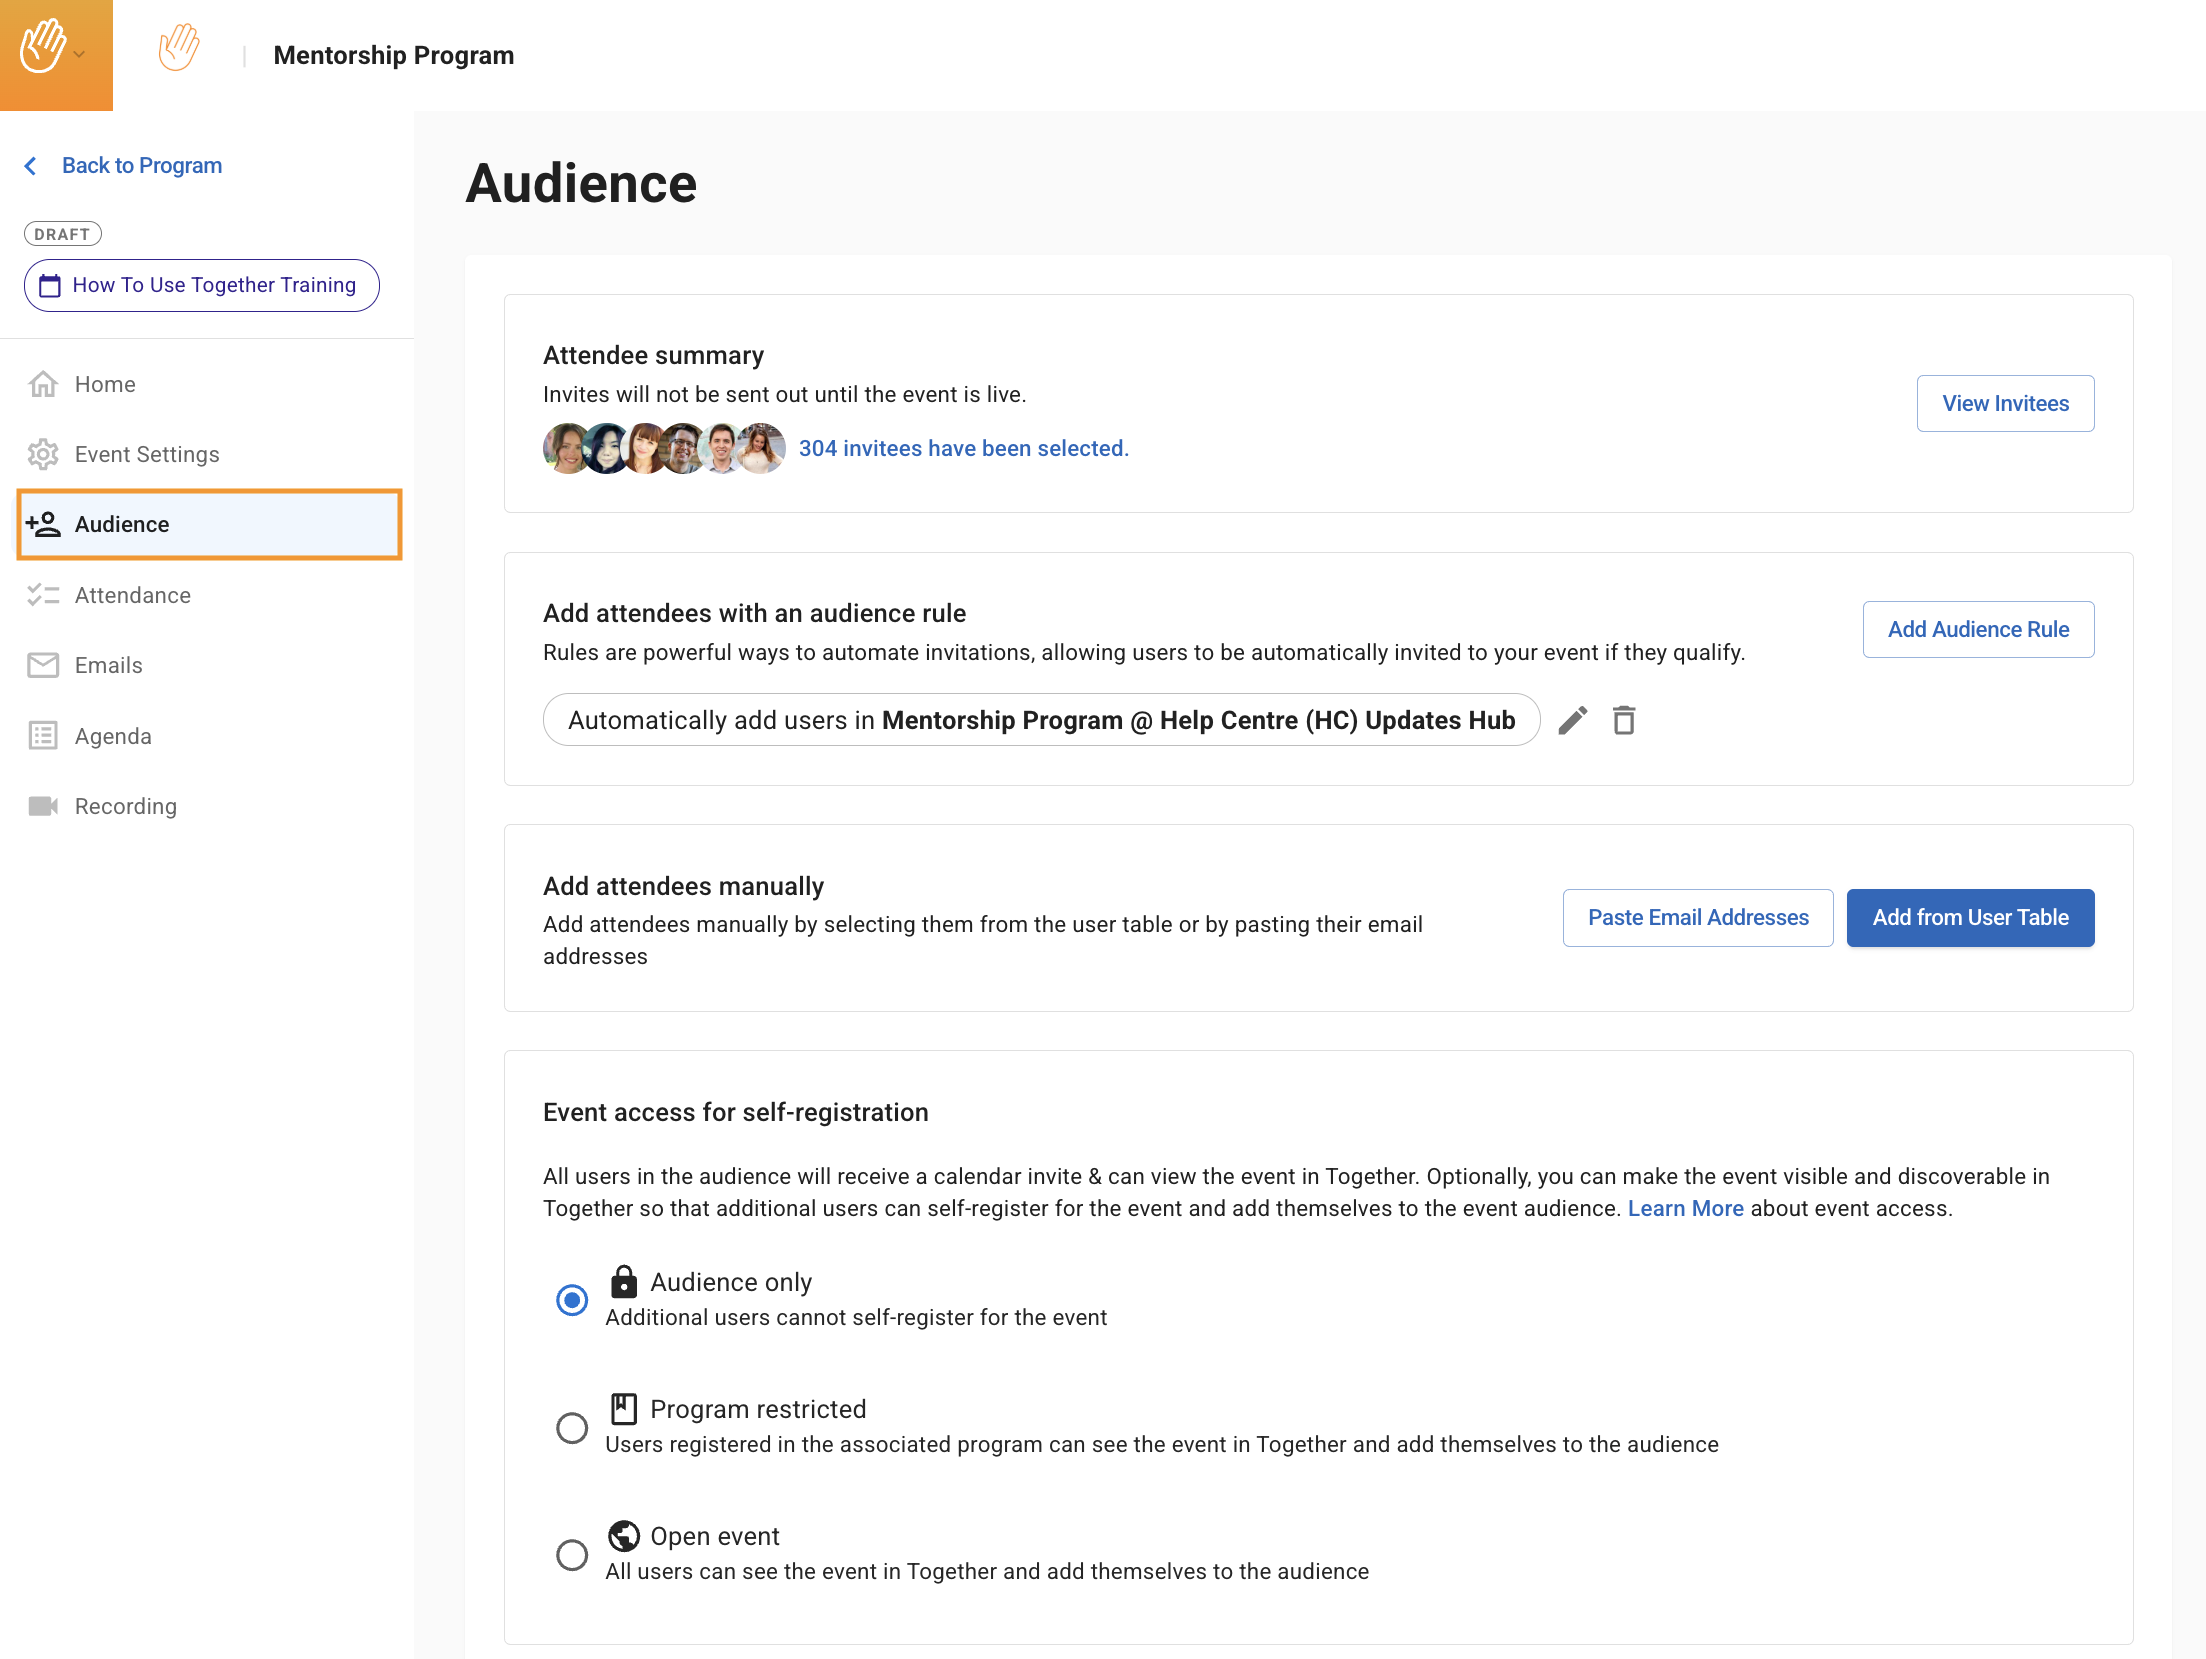This screenshot has height=1659, width=2206.
Task: Click the Agenda list icon
Action: tap(43, 736)
